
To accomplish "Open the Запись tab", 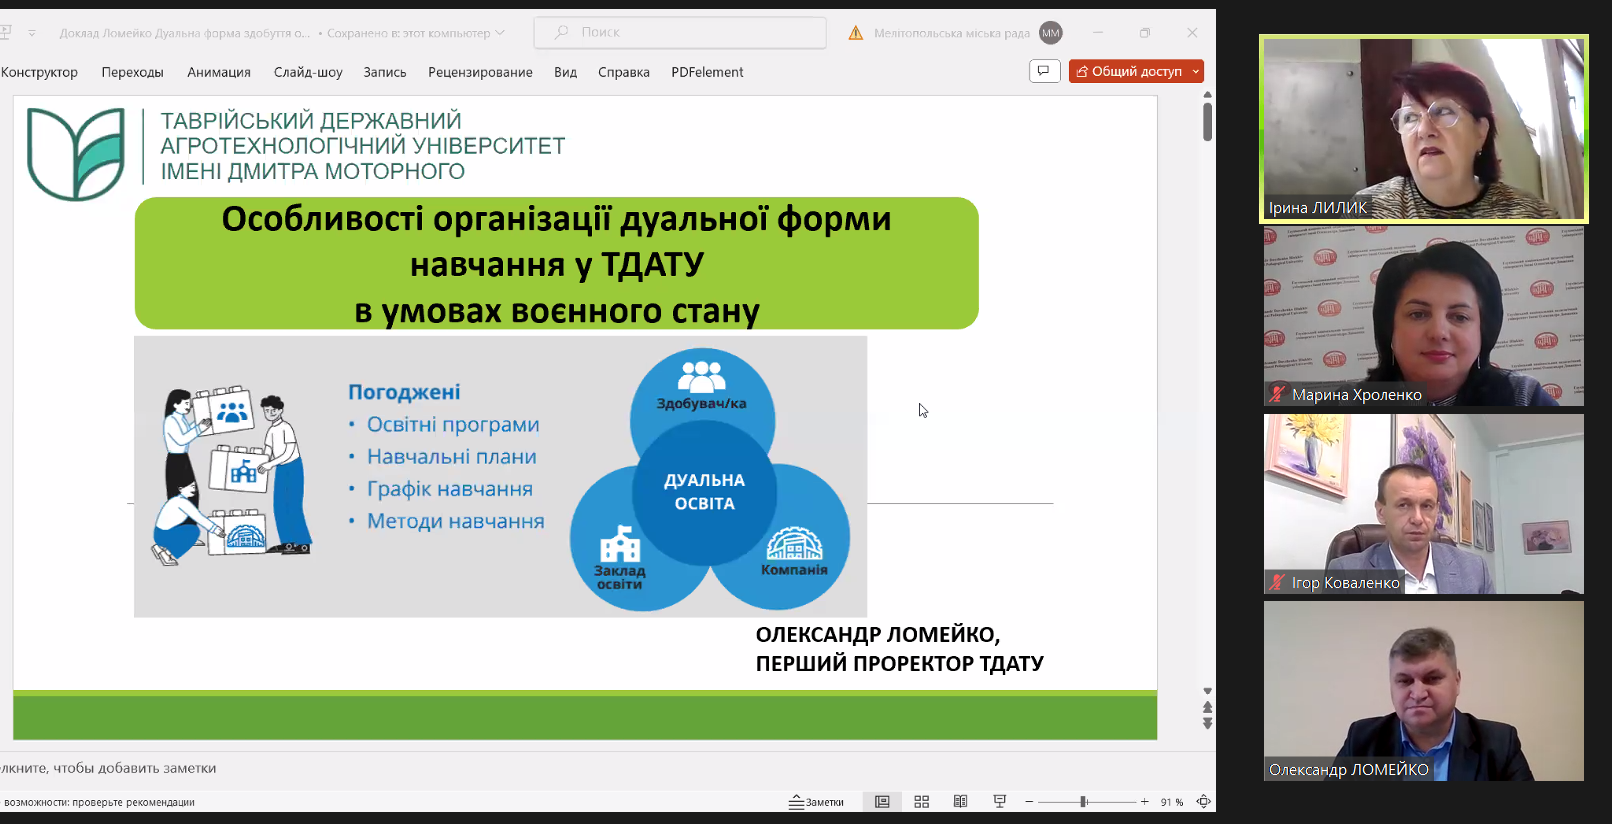I will (x=385, y=72).
